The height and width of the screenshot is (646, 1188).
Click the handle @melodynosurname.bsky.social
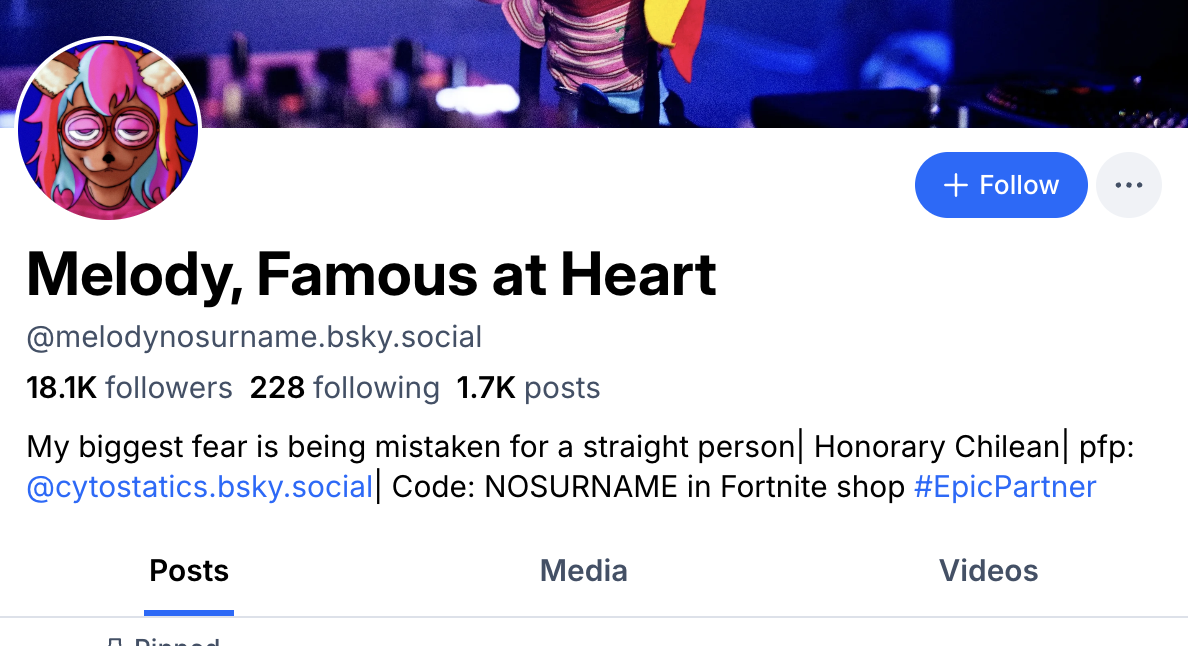(x=254, y=337)
